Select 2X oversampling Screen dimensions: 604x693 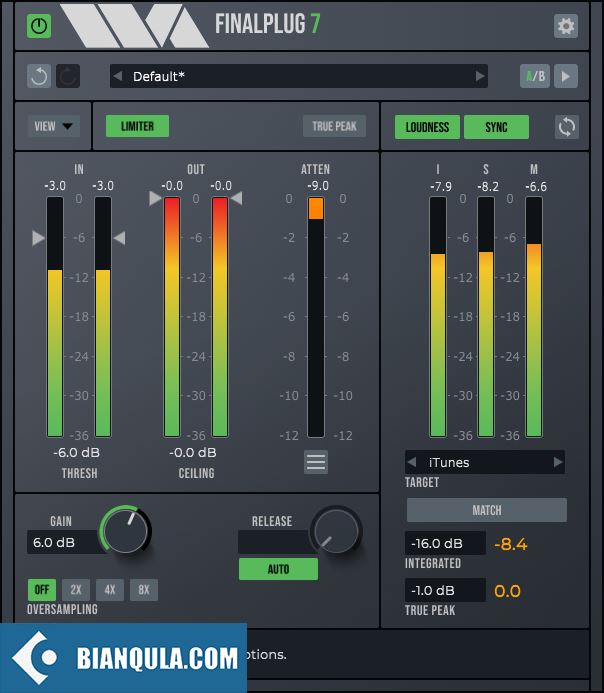76,590
